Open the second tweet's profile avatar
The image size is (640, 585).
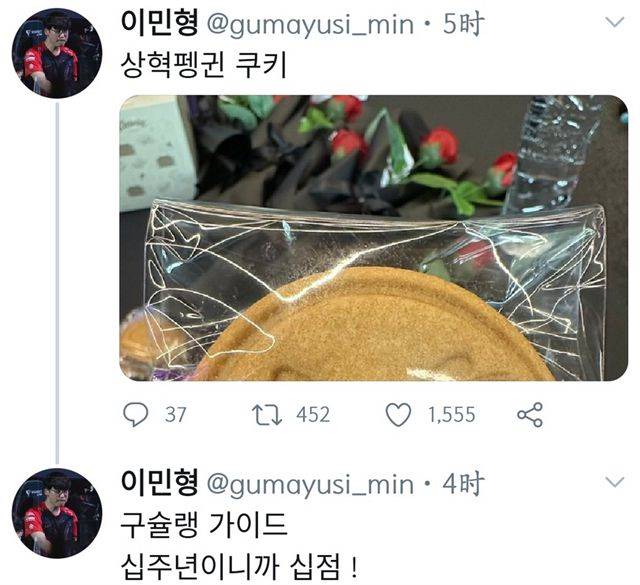57,513
